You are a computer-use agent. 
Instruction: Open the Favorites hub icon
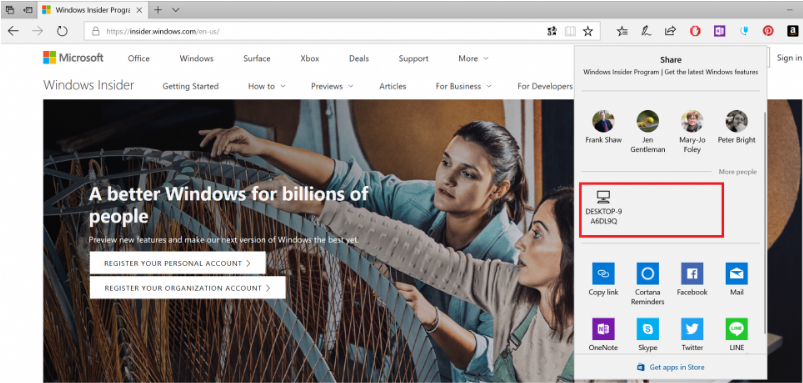622,31
